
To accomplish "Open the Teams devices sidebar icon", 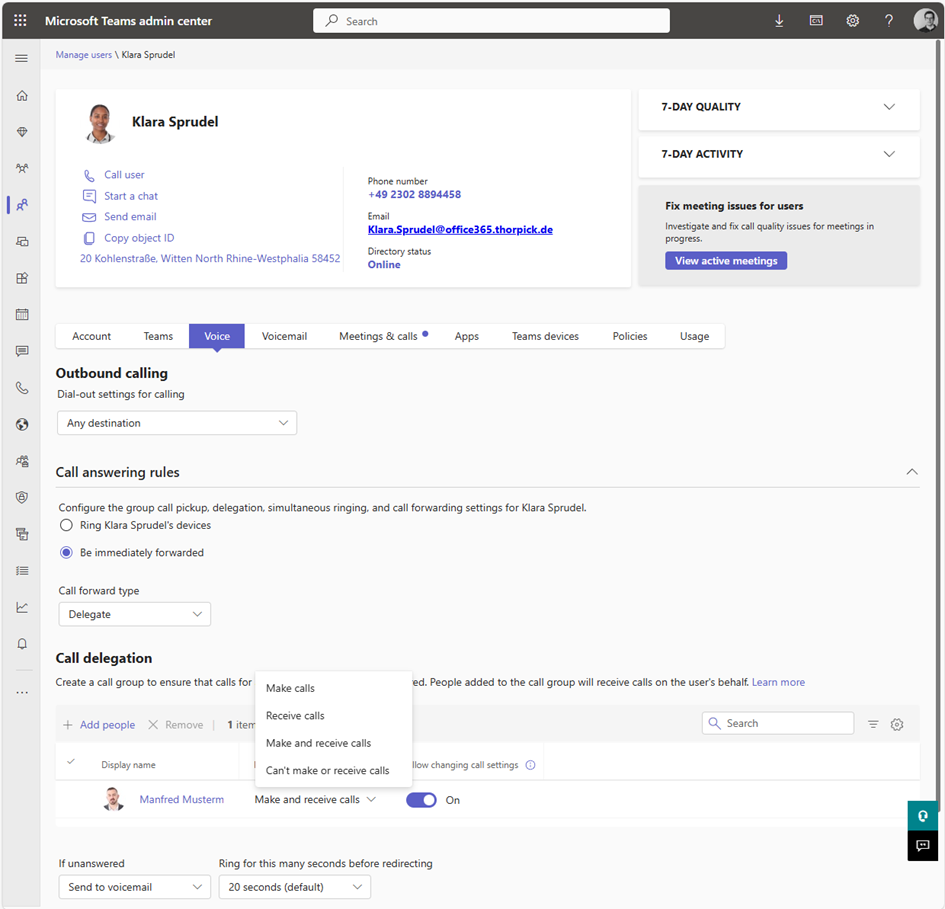I will coord(22,242).
